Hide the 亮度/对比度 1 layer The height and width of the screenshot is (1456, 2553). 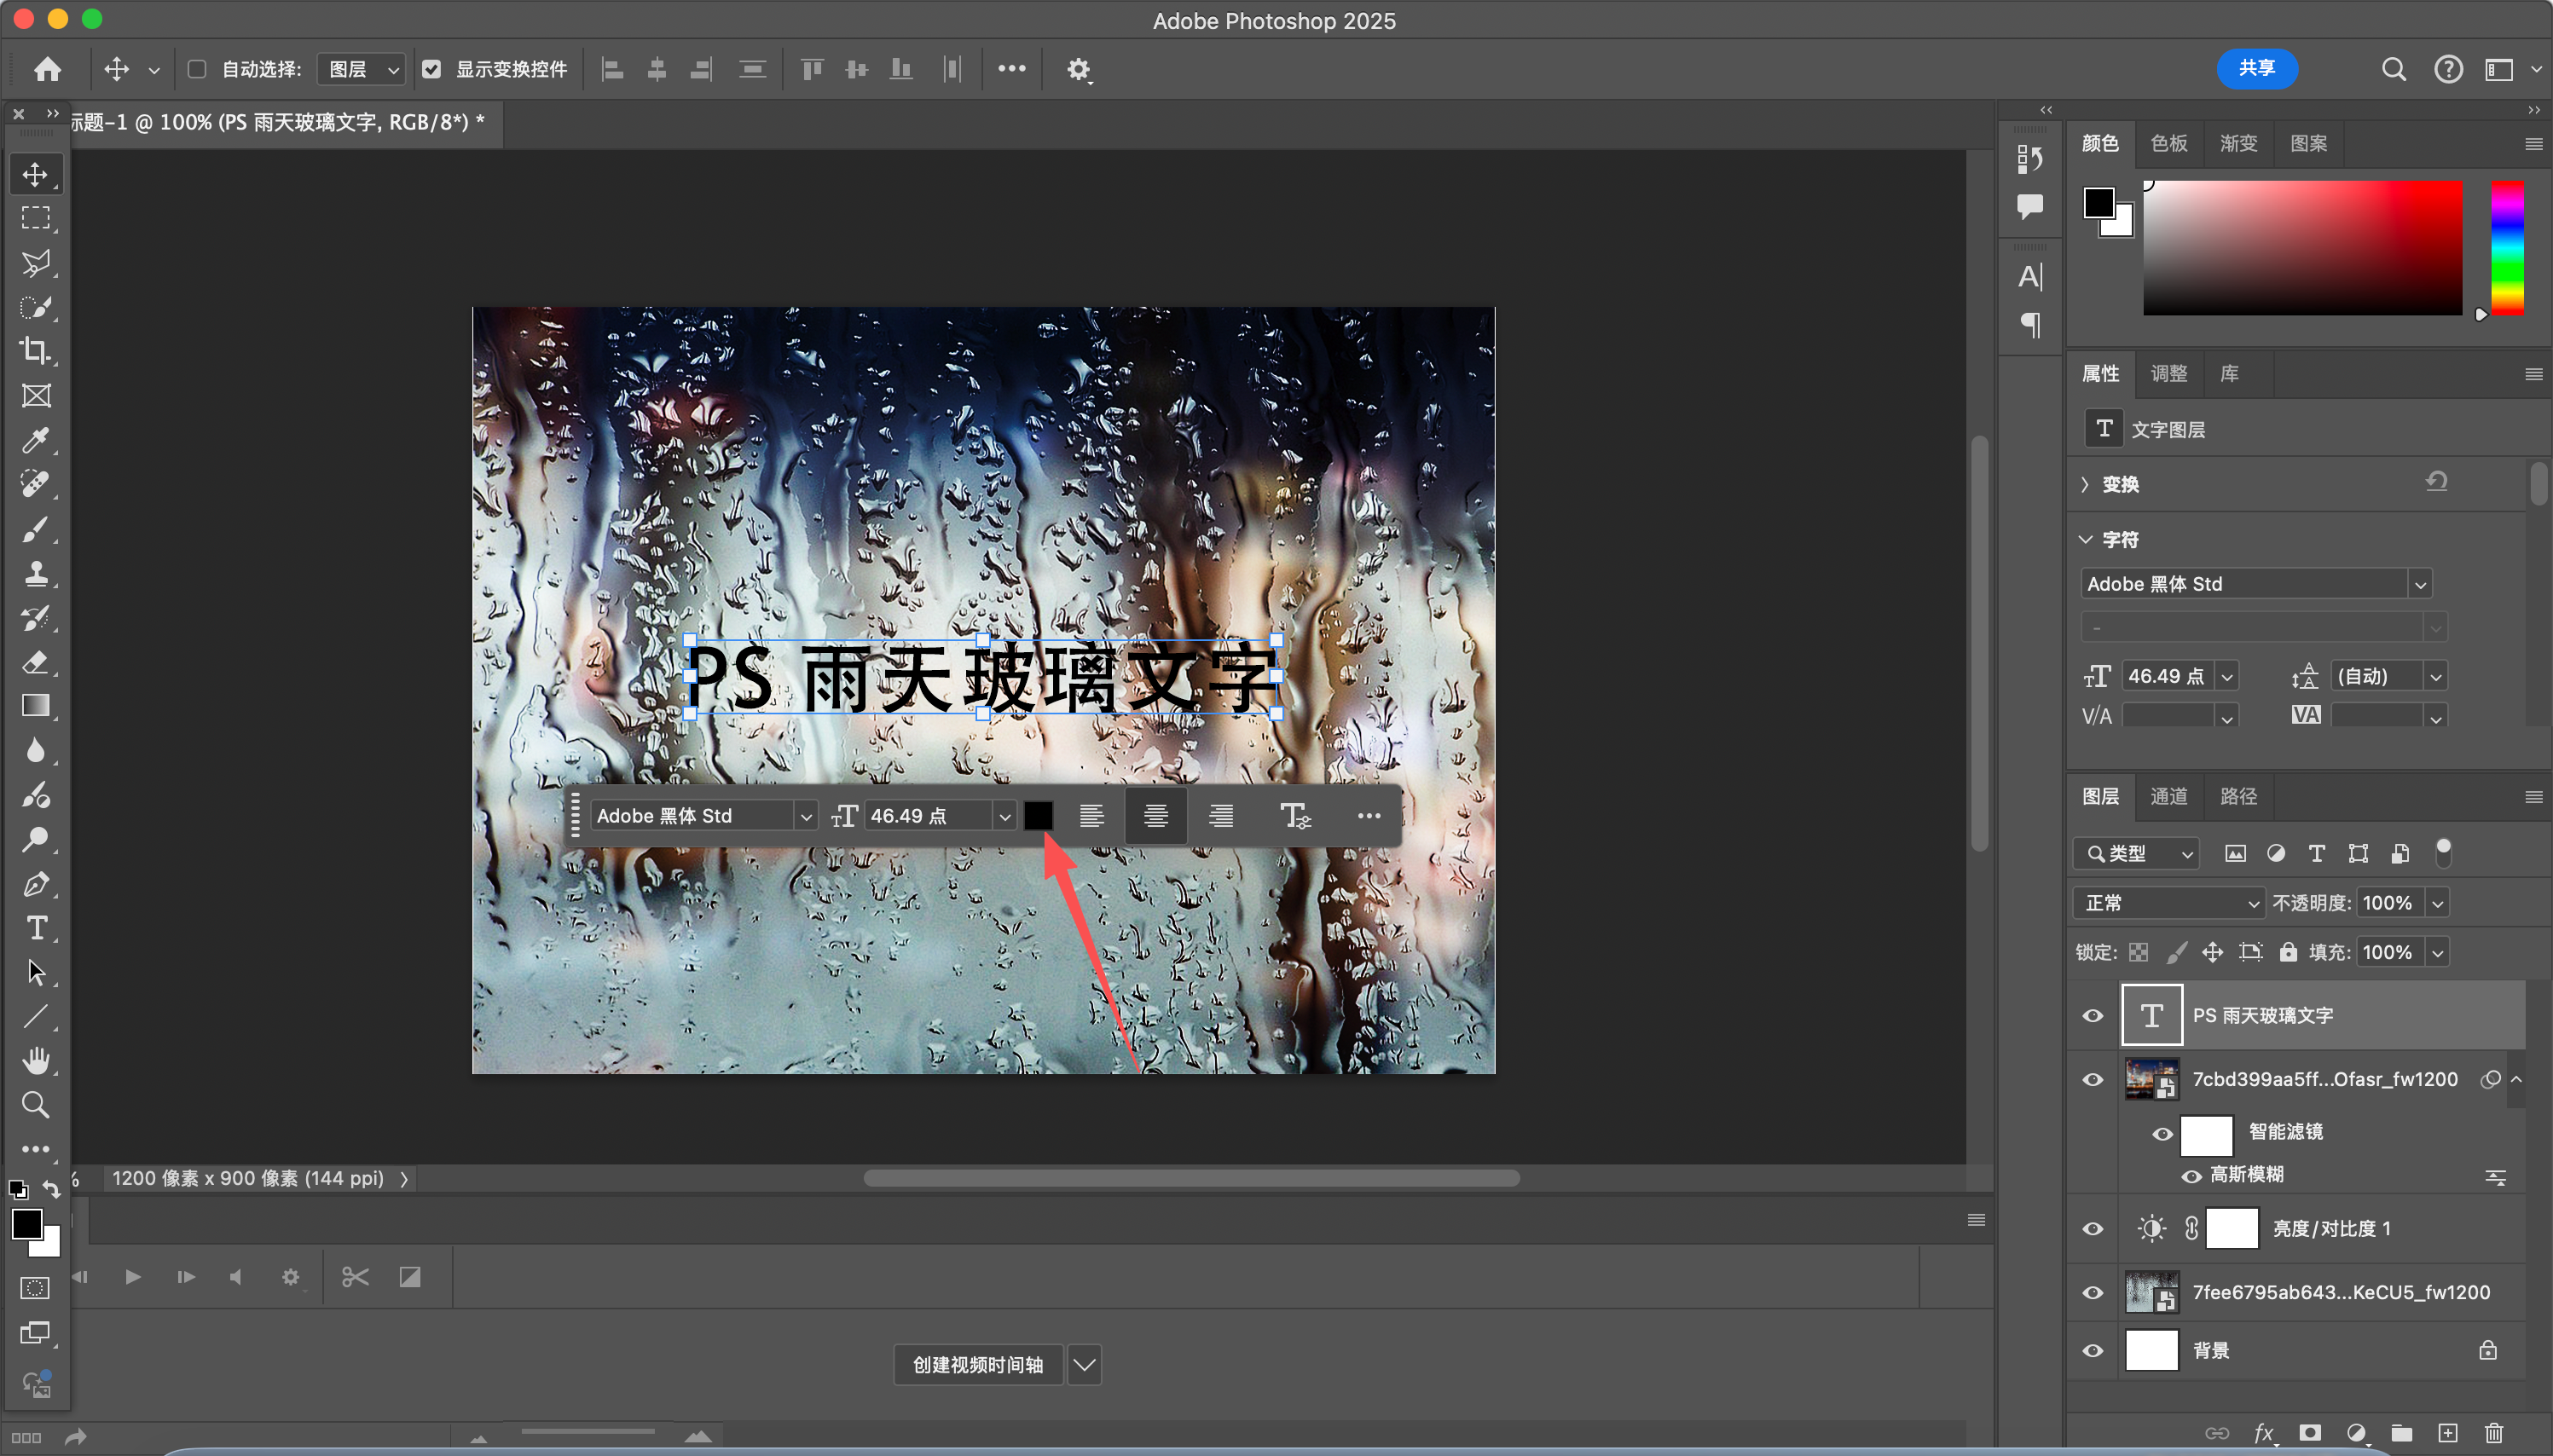click(x=2092, y=1229)
